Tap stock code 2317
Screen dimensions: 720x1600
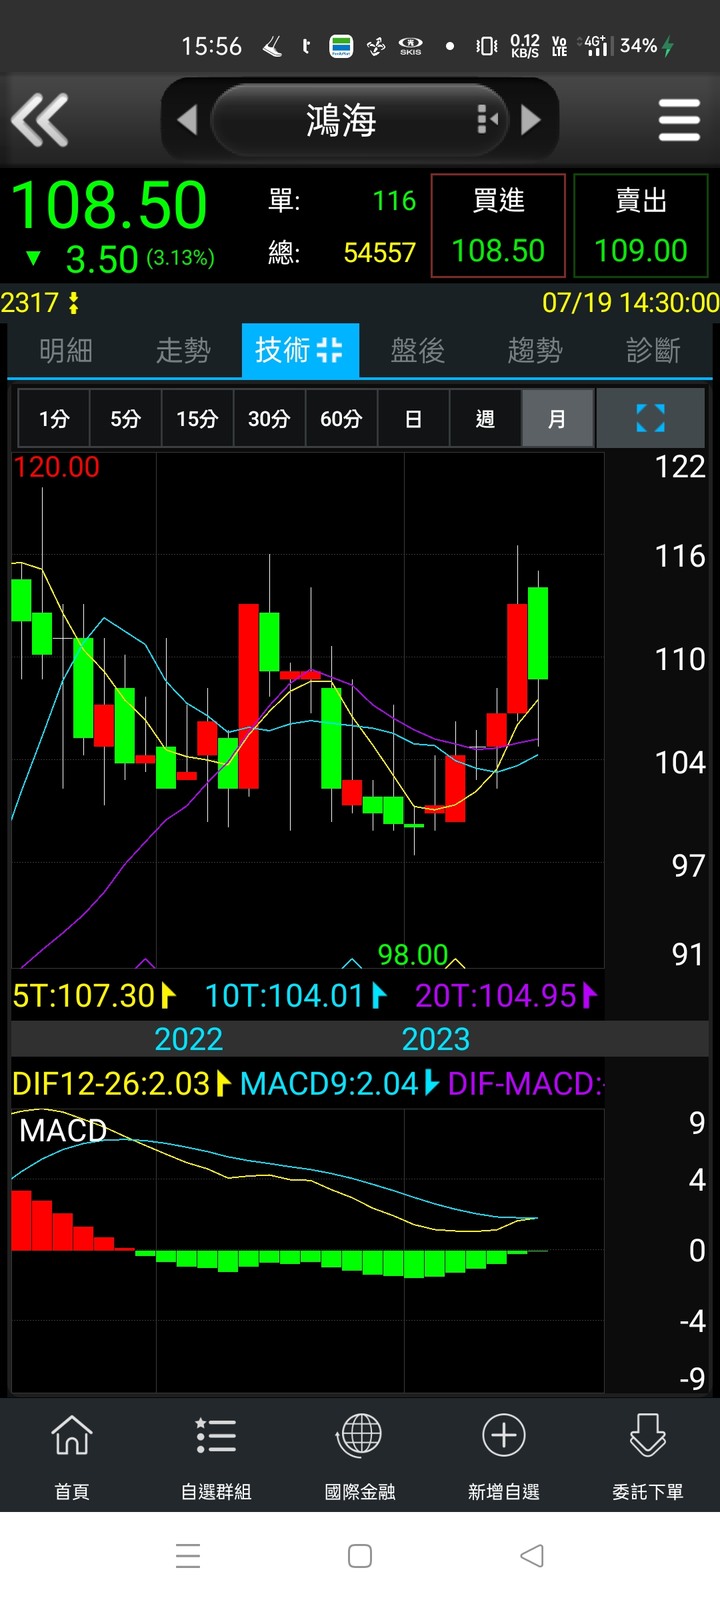pos(30,303)
